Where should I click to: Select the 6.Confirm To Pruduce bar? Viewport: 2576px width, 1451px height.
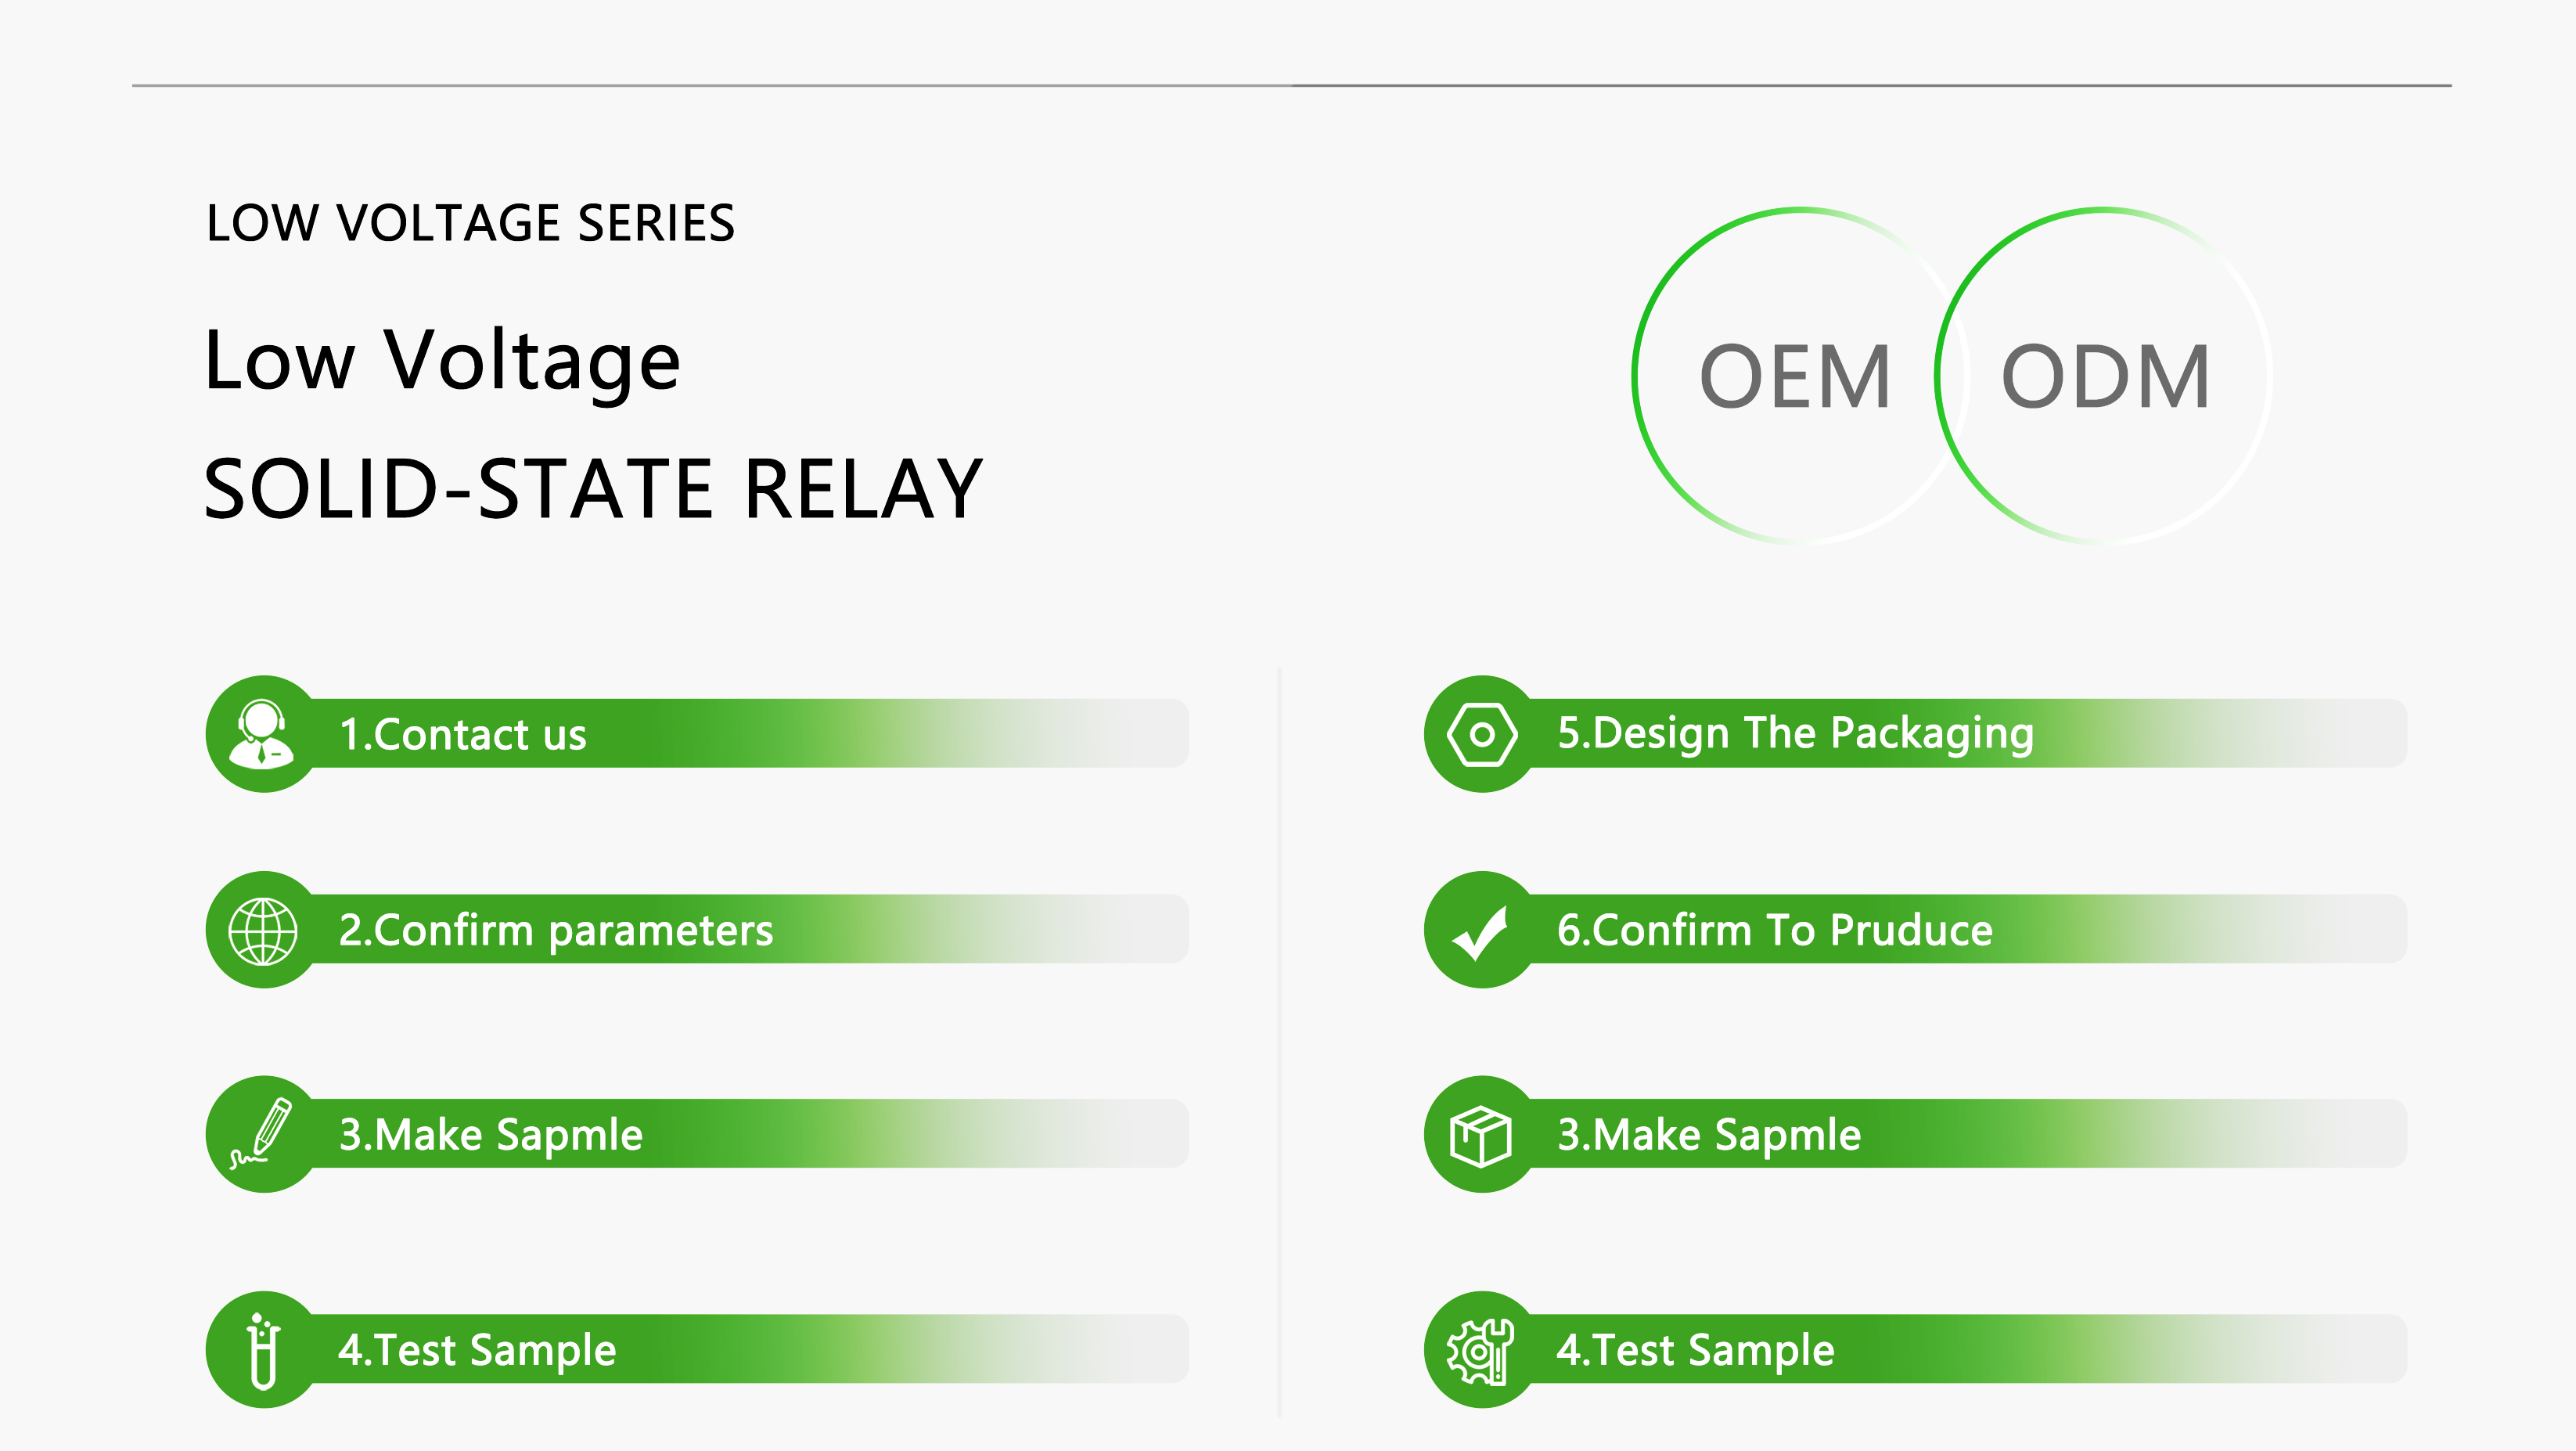[1915, 929]
